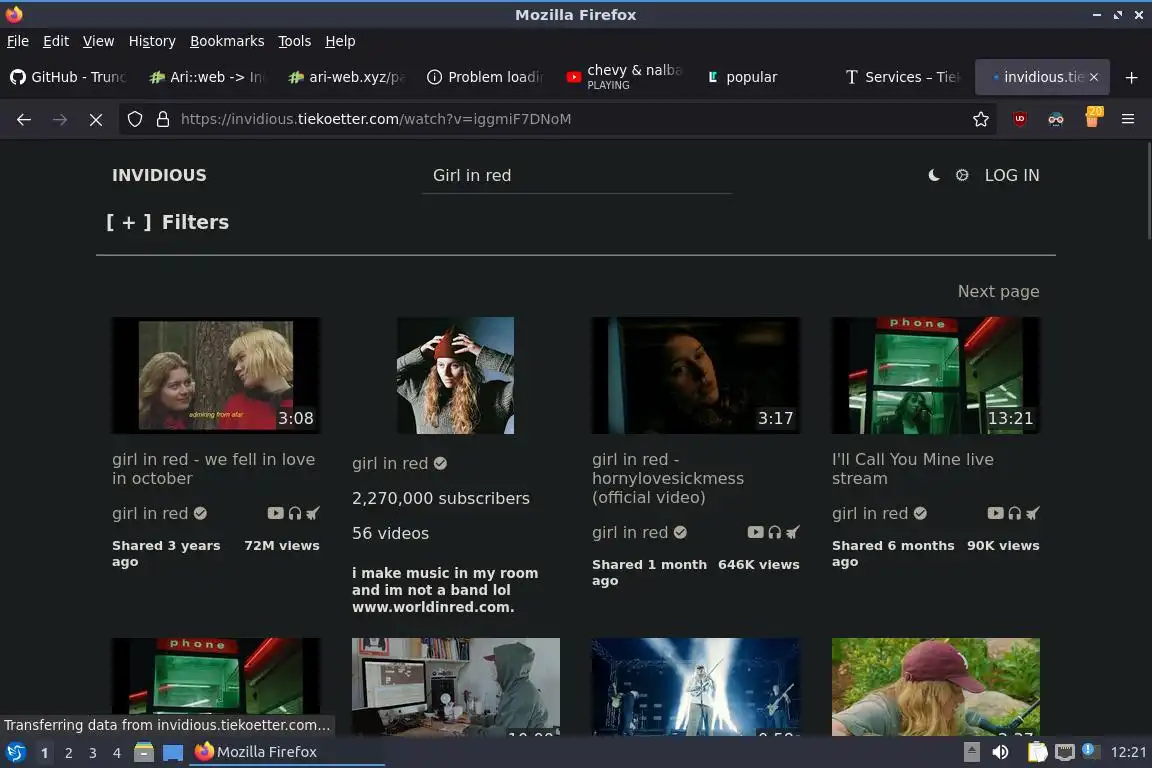Screen dimensions: 1152x768
Task: Open the History menu
Action: click(152, 41)
